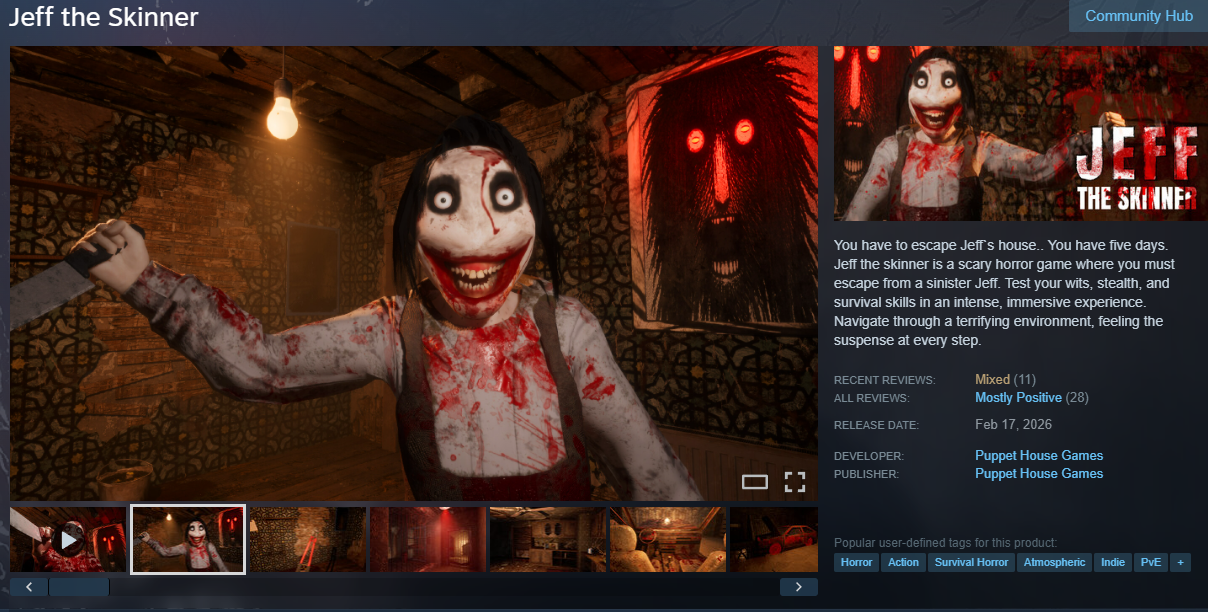Select the PvE tag
This screenshot has height=612, width=1208.
pyautogui.click(x=1151, y=562)
